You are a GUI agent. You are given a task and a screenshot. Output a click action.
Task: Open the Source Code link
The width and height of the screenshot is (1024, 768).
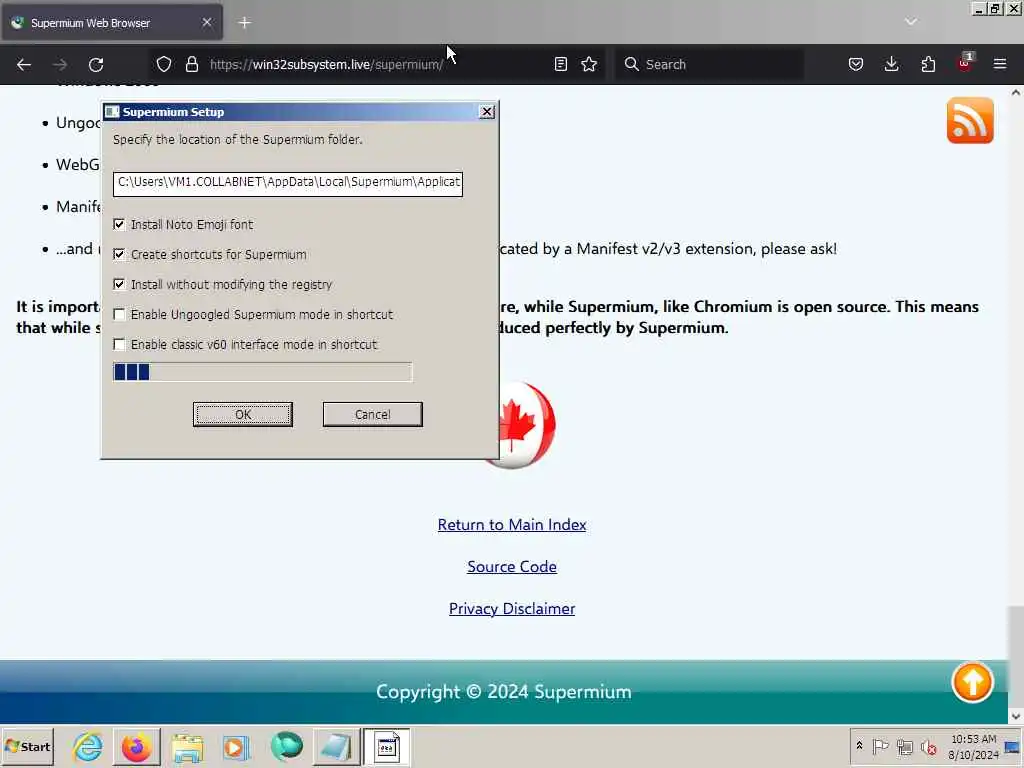512,567
